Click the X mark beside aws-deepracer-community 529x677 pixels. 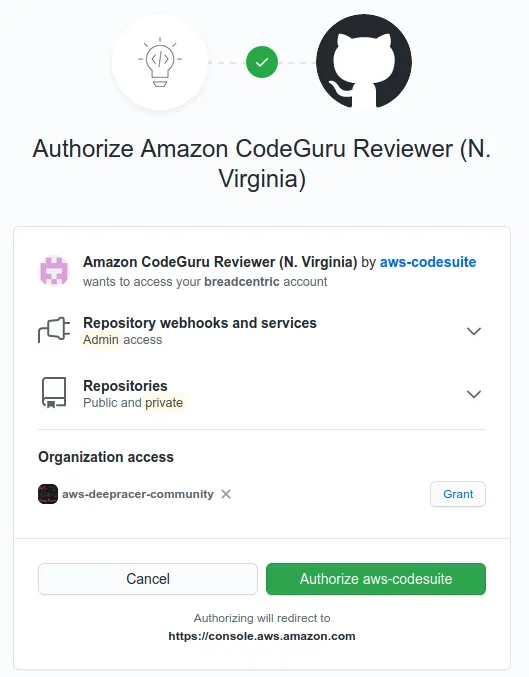[x=226, y=494]
